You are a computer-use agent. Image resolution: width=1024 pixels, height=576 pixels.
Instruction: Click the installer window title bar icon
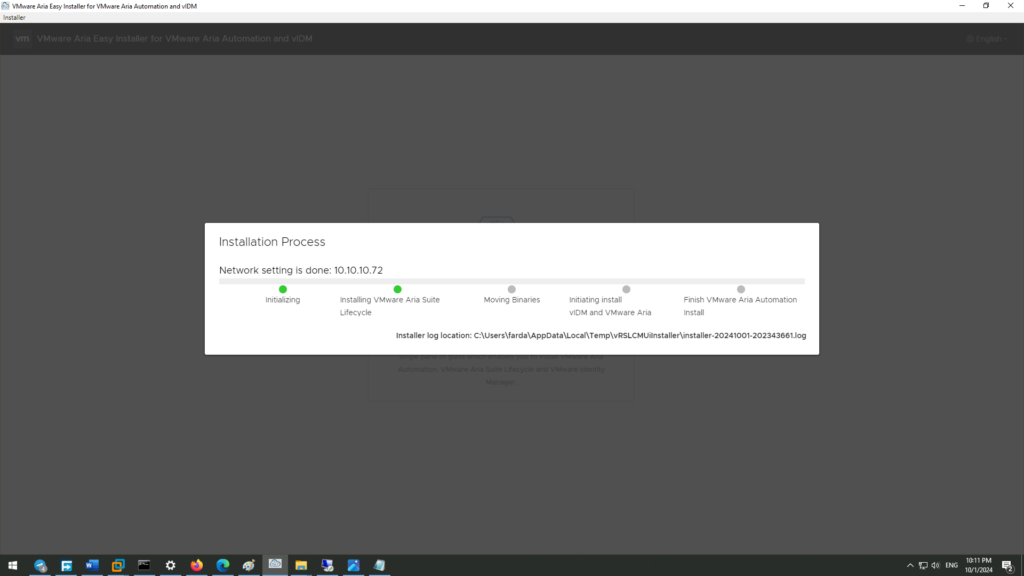click(x=5, y=6)
